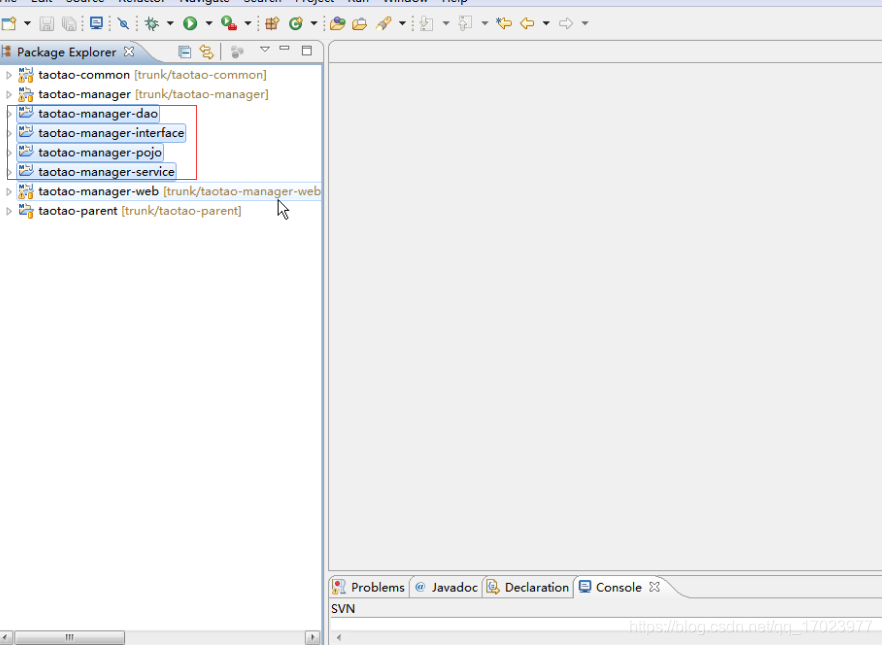
Task: Toggle Focus on Active Task
Action: click(237, 52)
